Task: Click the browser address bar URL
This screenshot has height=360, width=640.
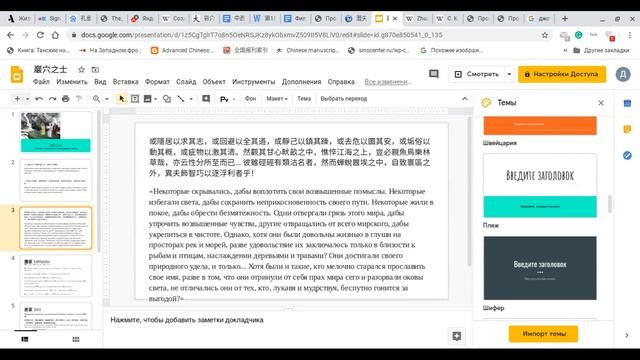Action: (x=261, y=35)
